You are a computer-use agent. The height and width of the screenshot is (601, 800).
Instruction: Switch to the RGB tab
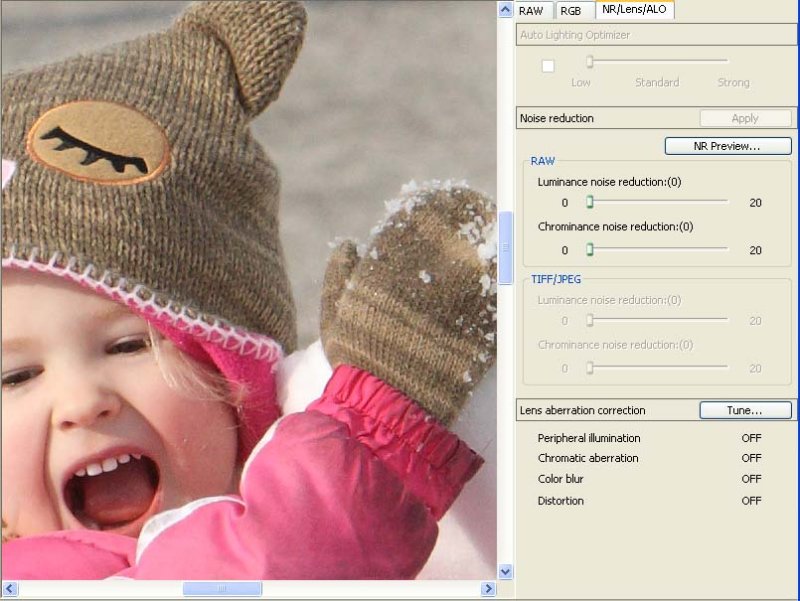click(x=574, y=11)
